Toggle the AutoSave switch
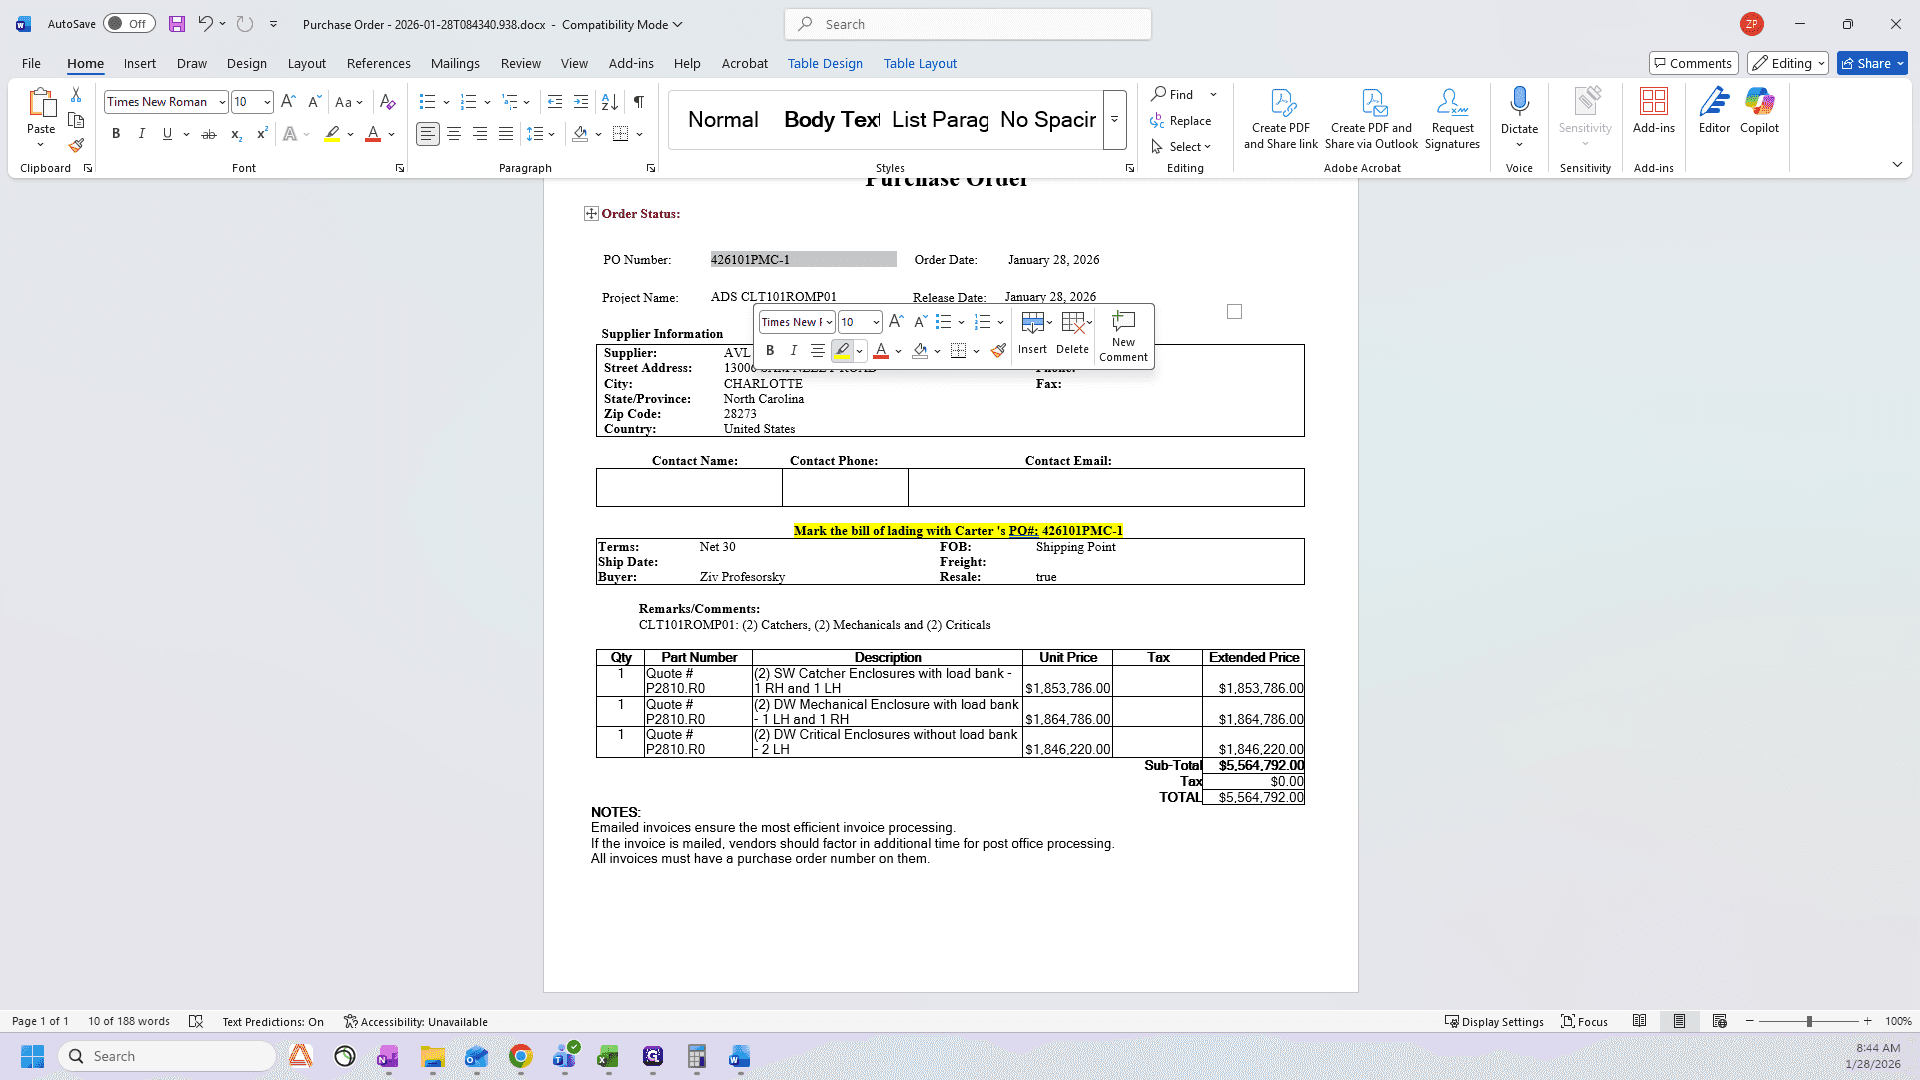Viewport: 1920px width, 1080px height. tap(129, 24)
